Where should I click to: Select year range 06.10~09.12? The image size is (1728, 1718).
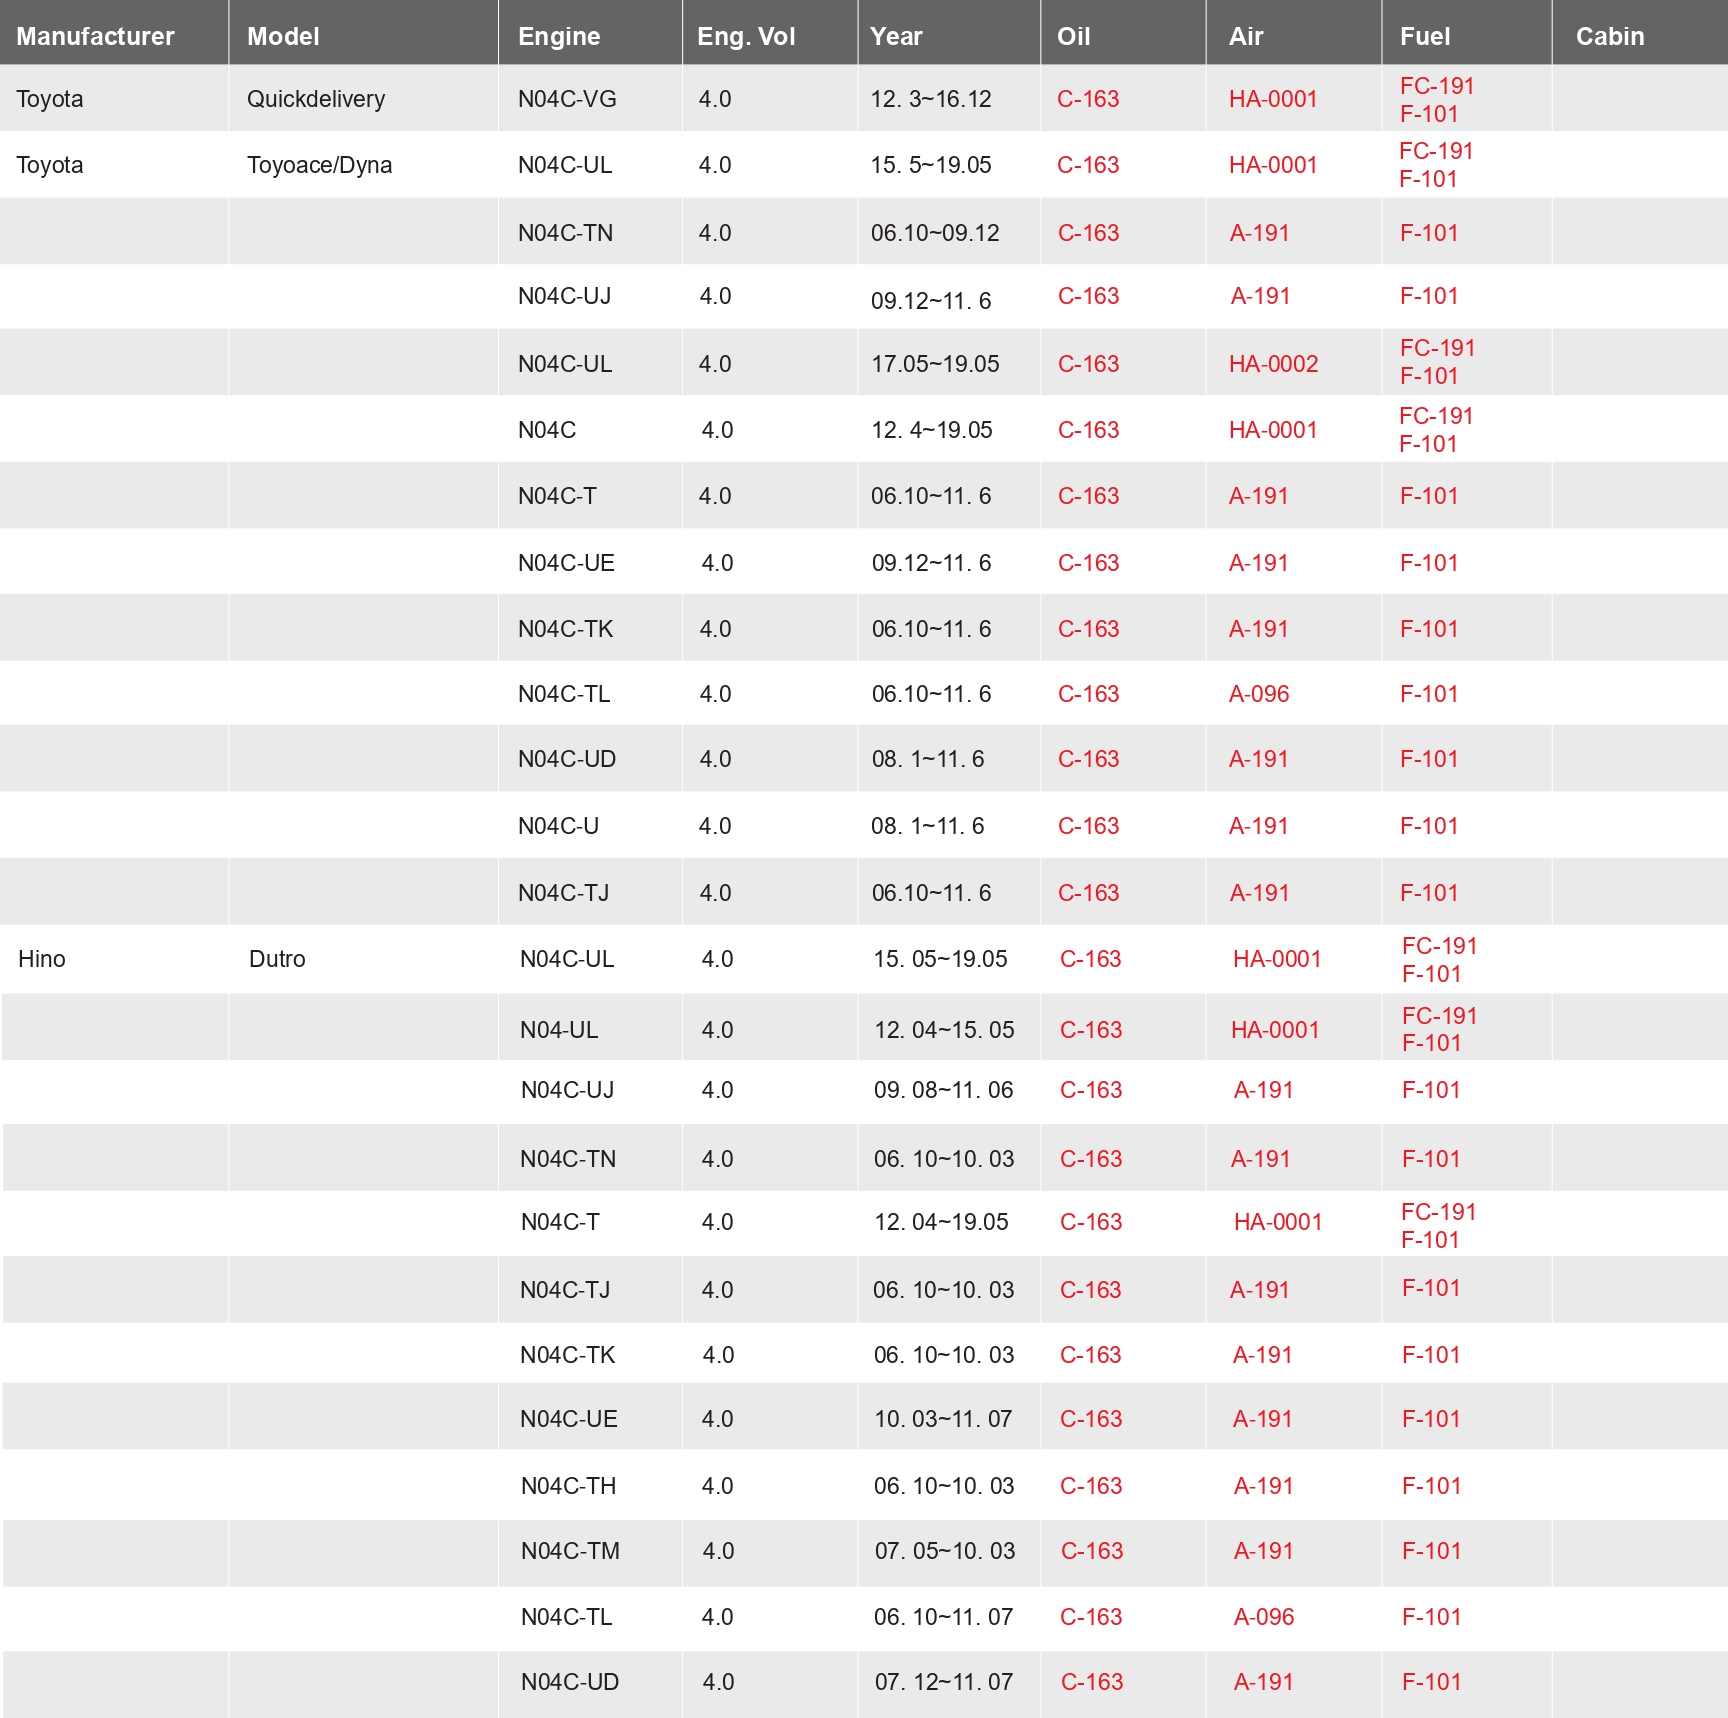point(935,233)
